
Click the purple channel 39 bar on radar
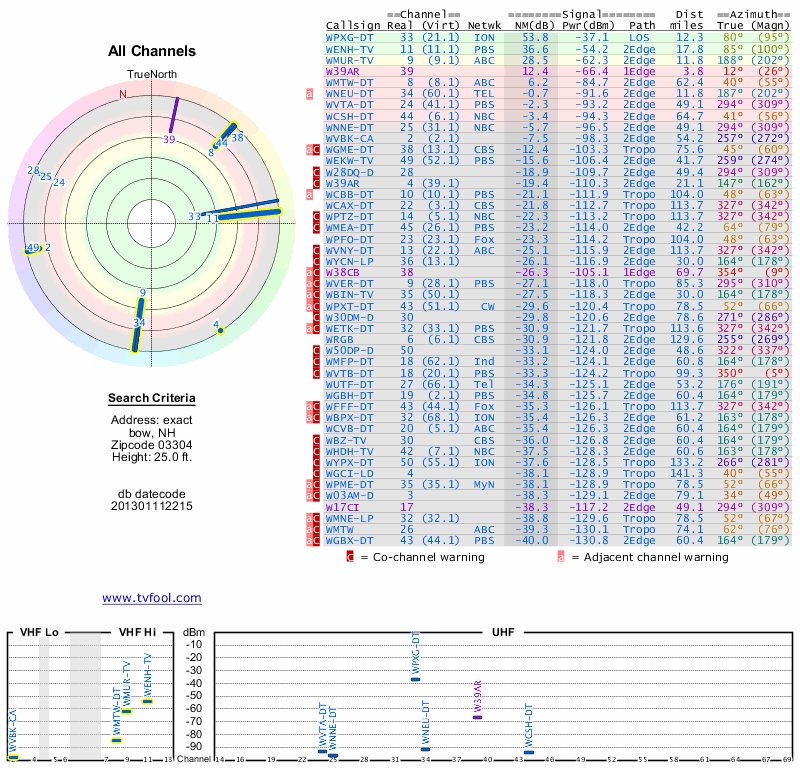pos(174,115)
